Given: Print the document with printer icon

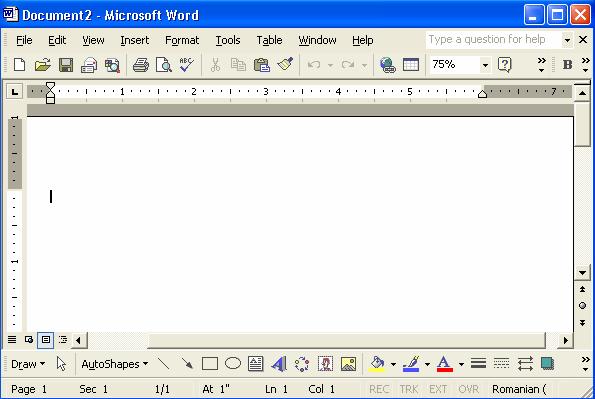Looking at the screenshot, I should tap(141, 65).
